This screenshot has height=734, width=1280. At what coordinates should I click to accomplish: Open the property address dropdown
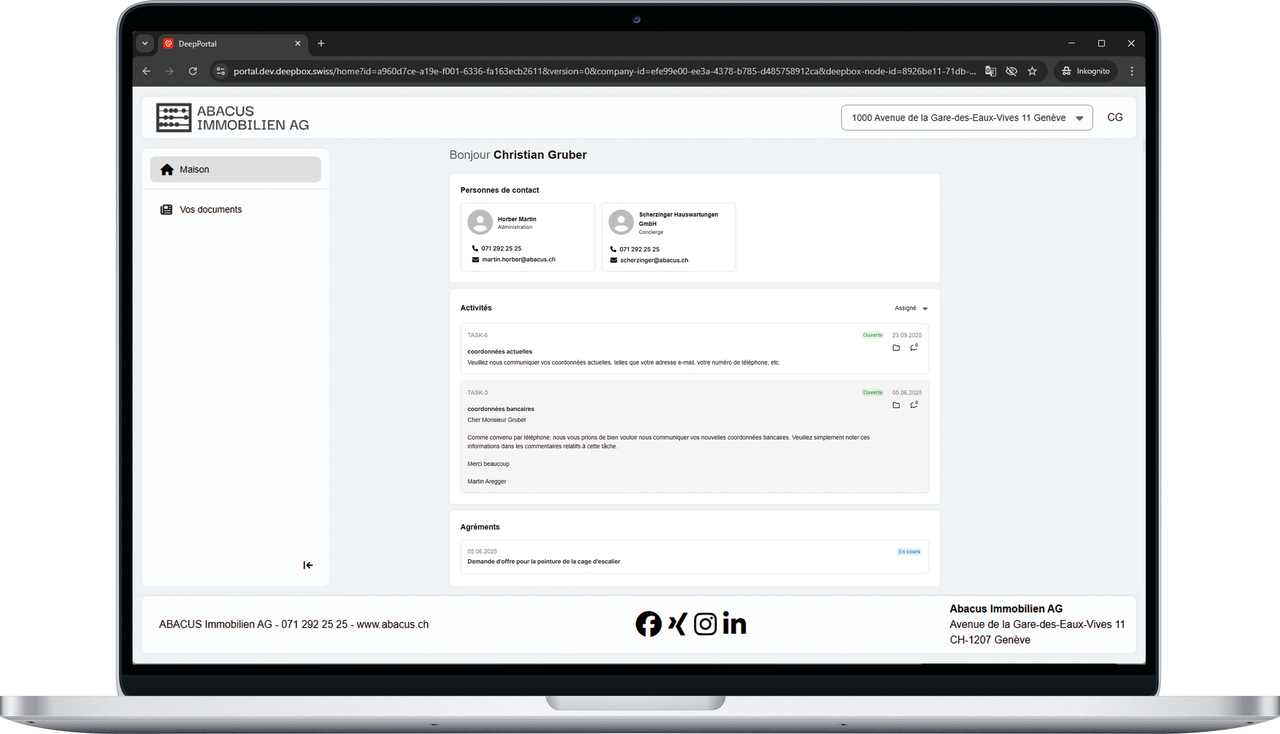966,118
